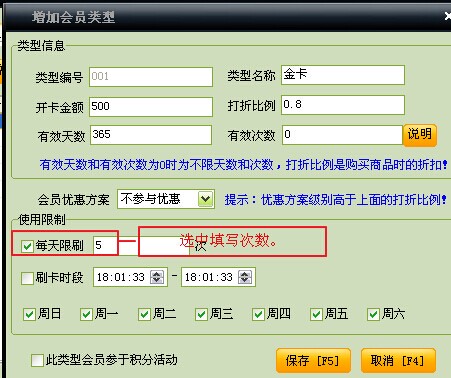Click the 类型信息 group label
The image size is (451, 378).
[41, 46]
